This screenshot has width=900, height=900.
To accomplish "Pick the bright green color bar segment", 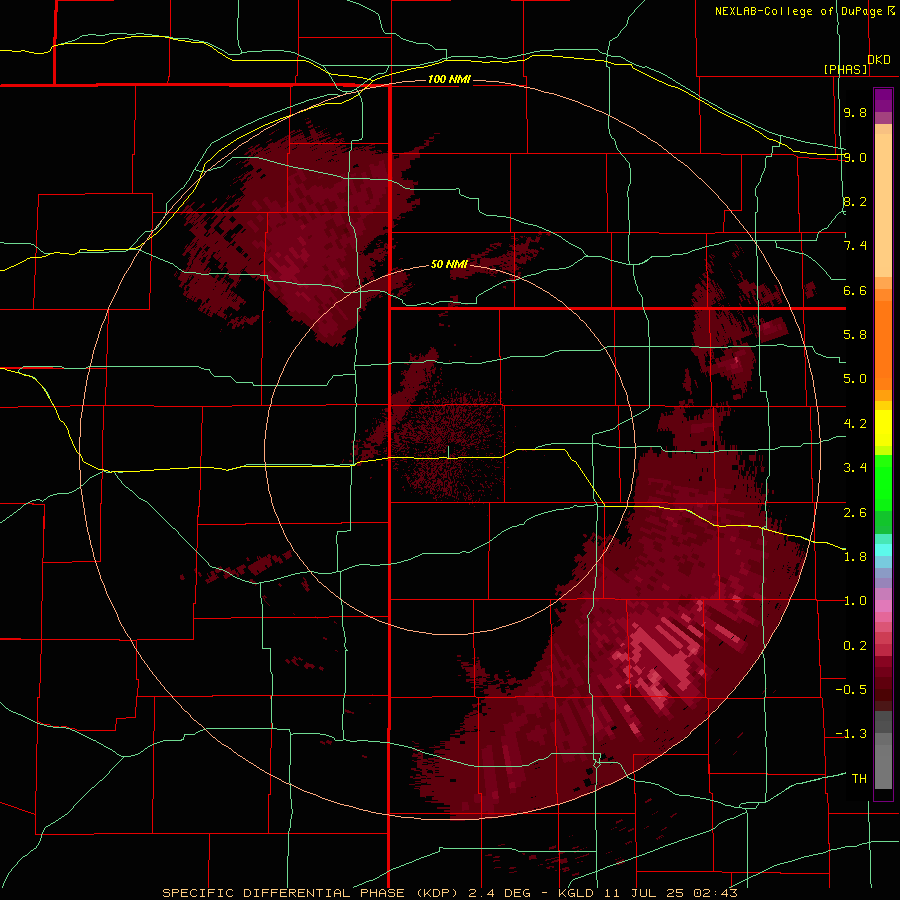I will pos(883,482).
